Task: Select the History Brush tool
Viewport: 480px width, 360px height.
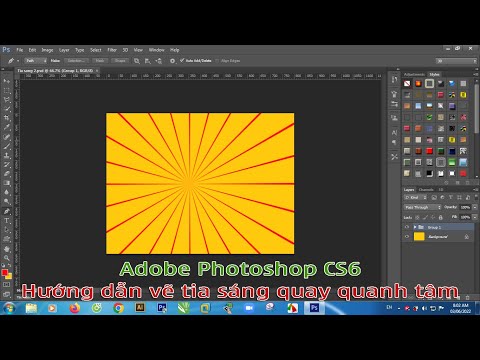Action: 7,165
